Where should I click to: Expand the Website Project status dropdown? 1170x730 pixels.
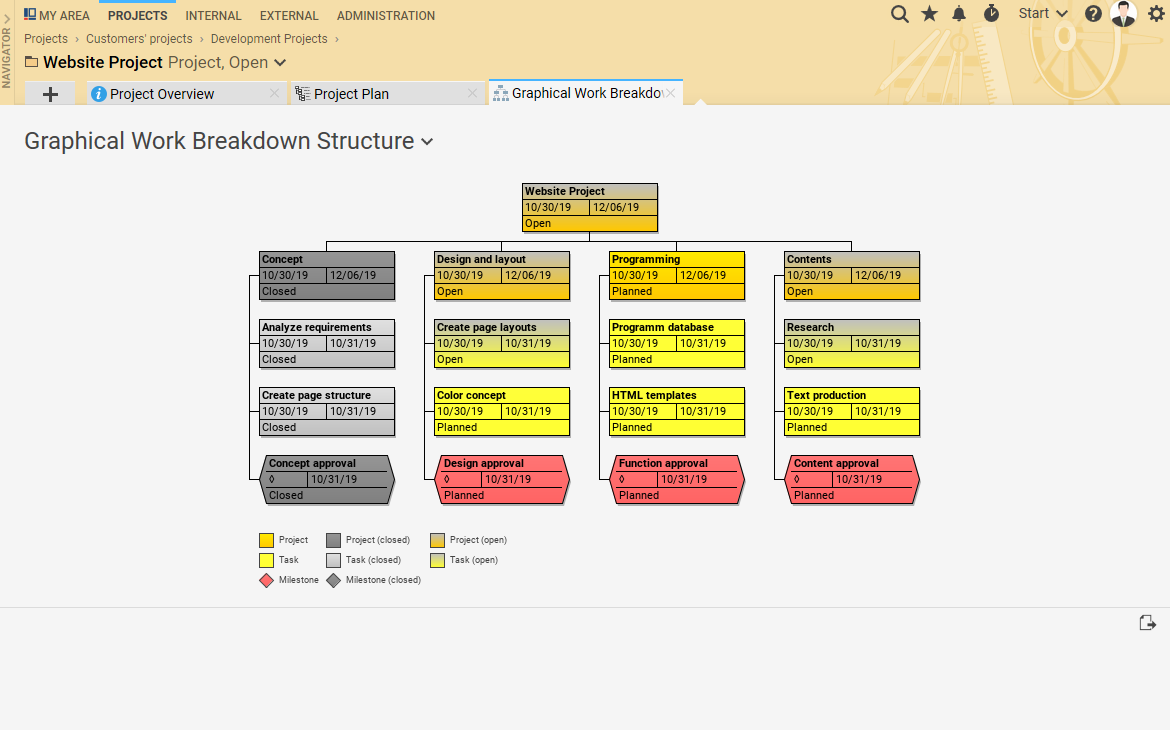[x=281, y=62]
